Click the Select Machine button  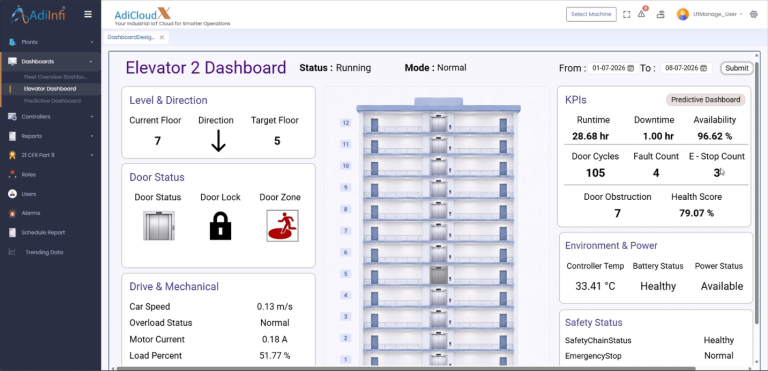click(x=591, y=14)
